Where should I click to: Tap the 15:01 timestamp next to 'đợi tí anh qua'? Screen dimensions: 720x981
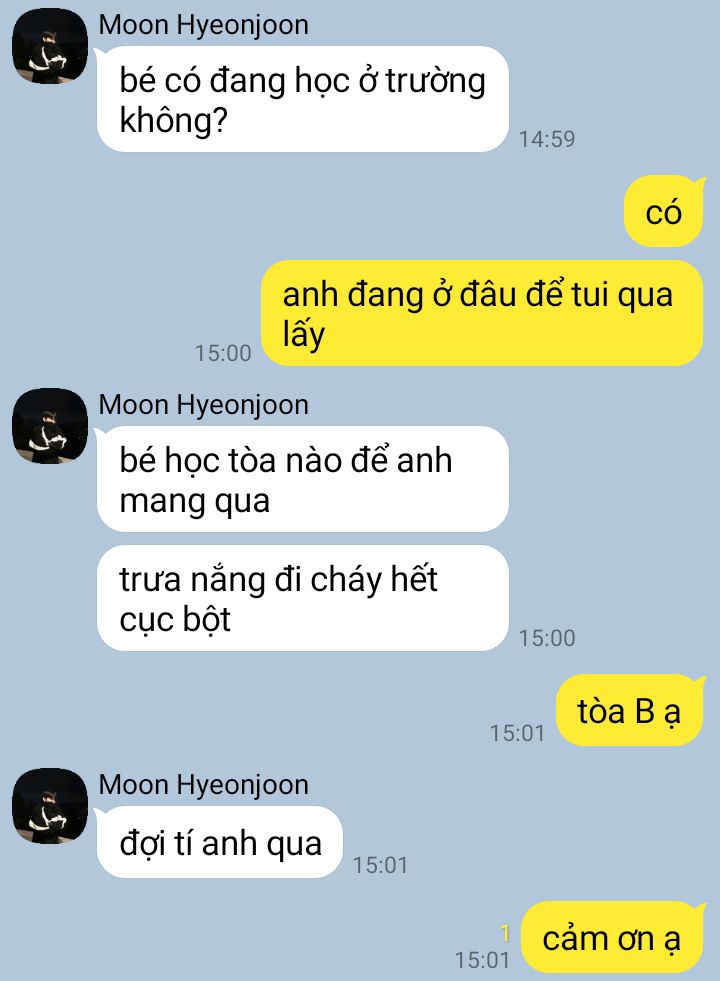(380, 865)
